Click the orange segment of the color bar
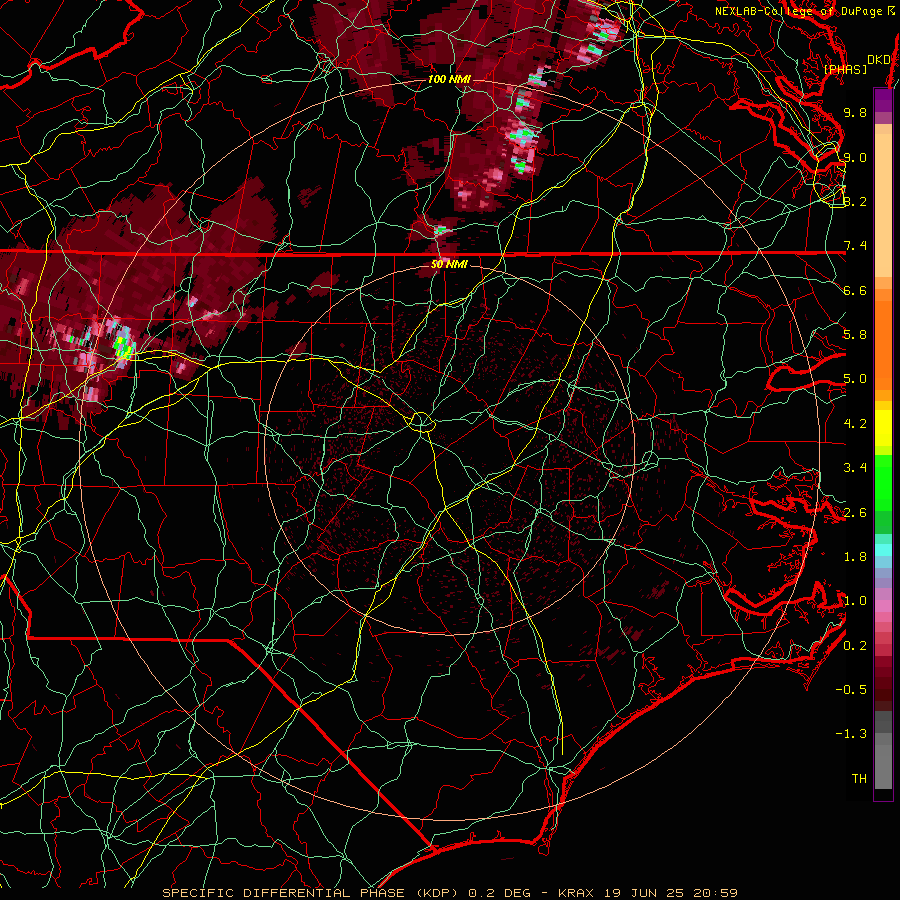 tap(883, 340)
